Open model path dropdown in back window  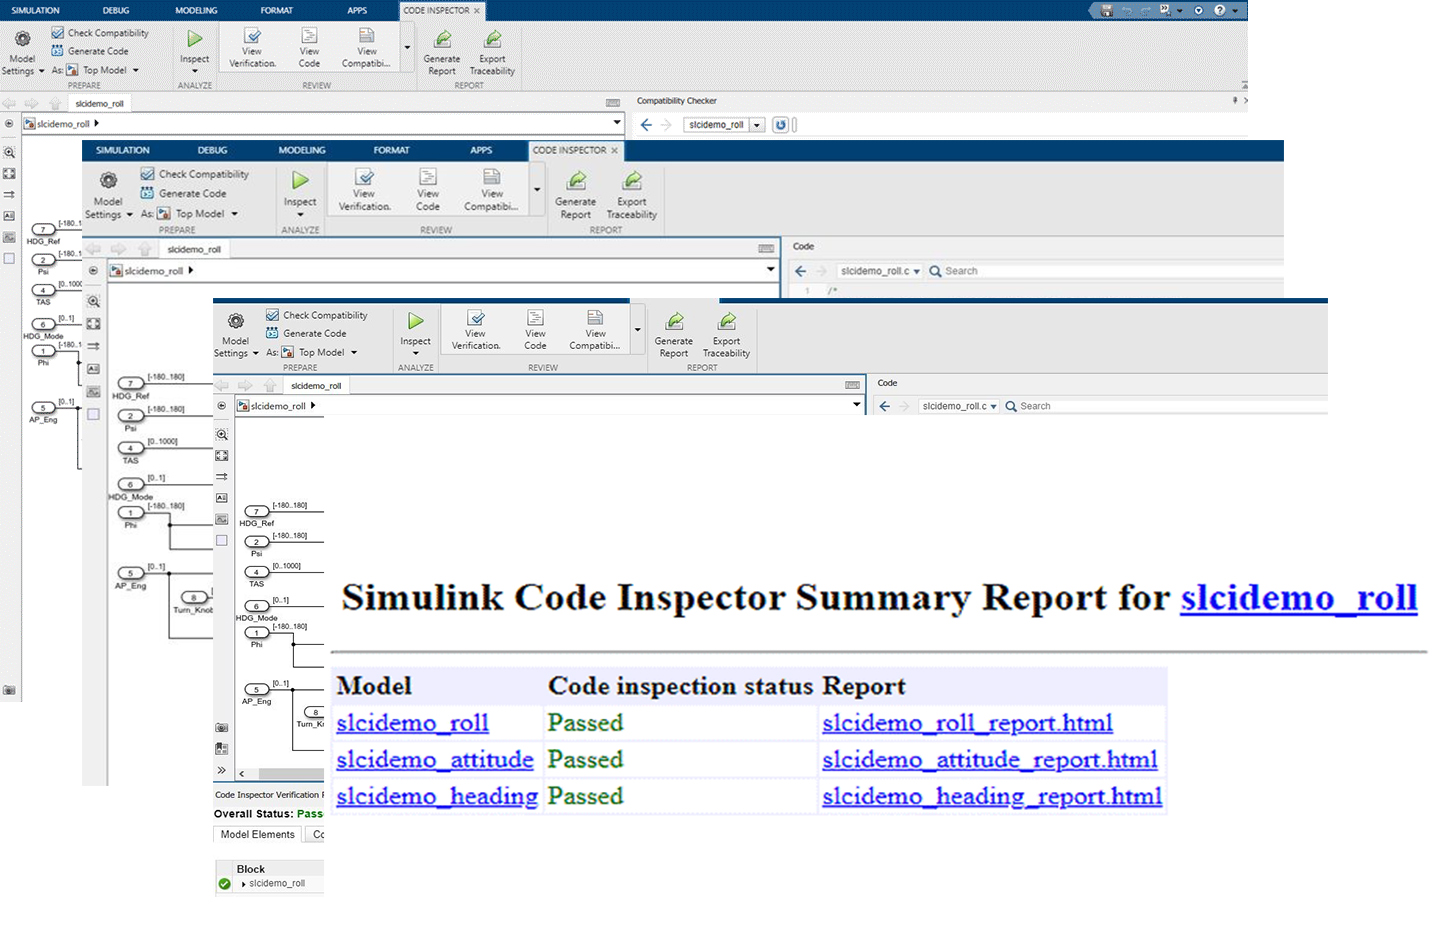(617, 123)
